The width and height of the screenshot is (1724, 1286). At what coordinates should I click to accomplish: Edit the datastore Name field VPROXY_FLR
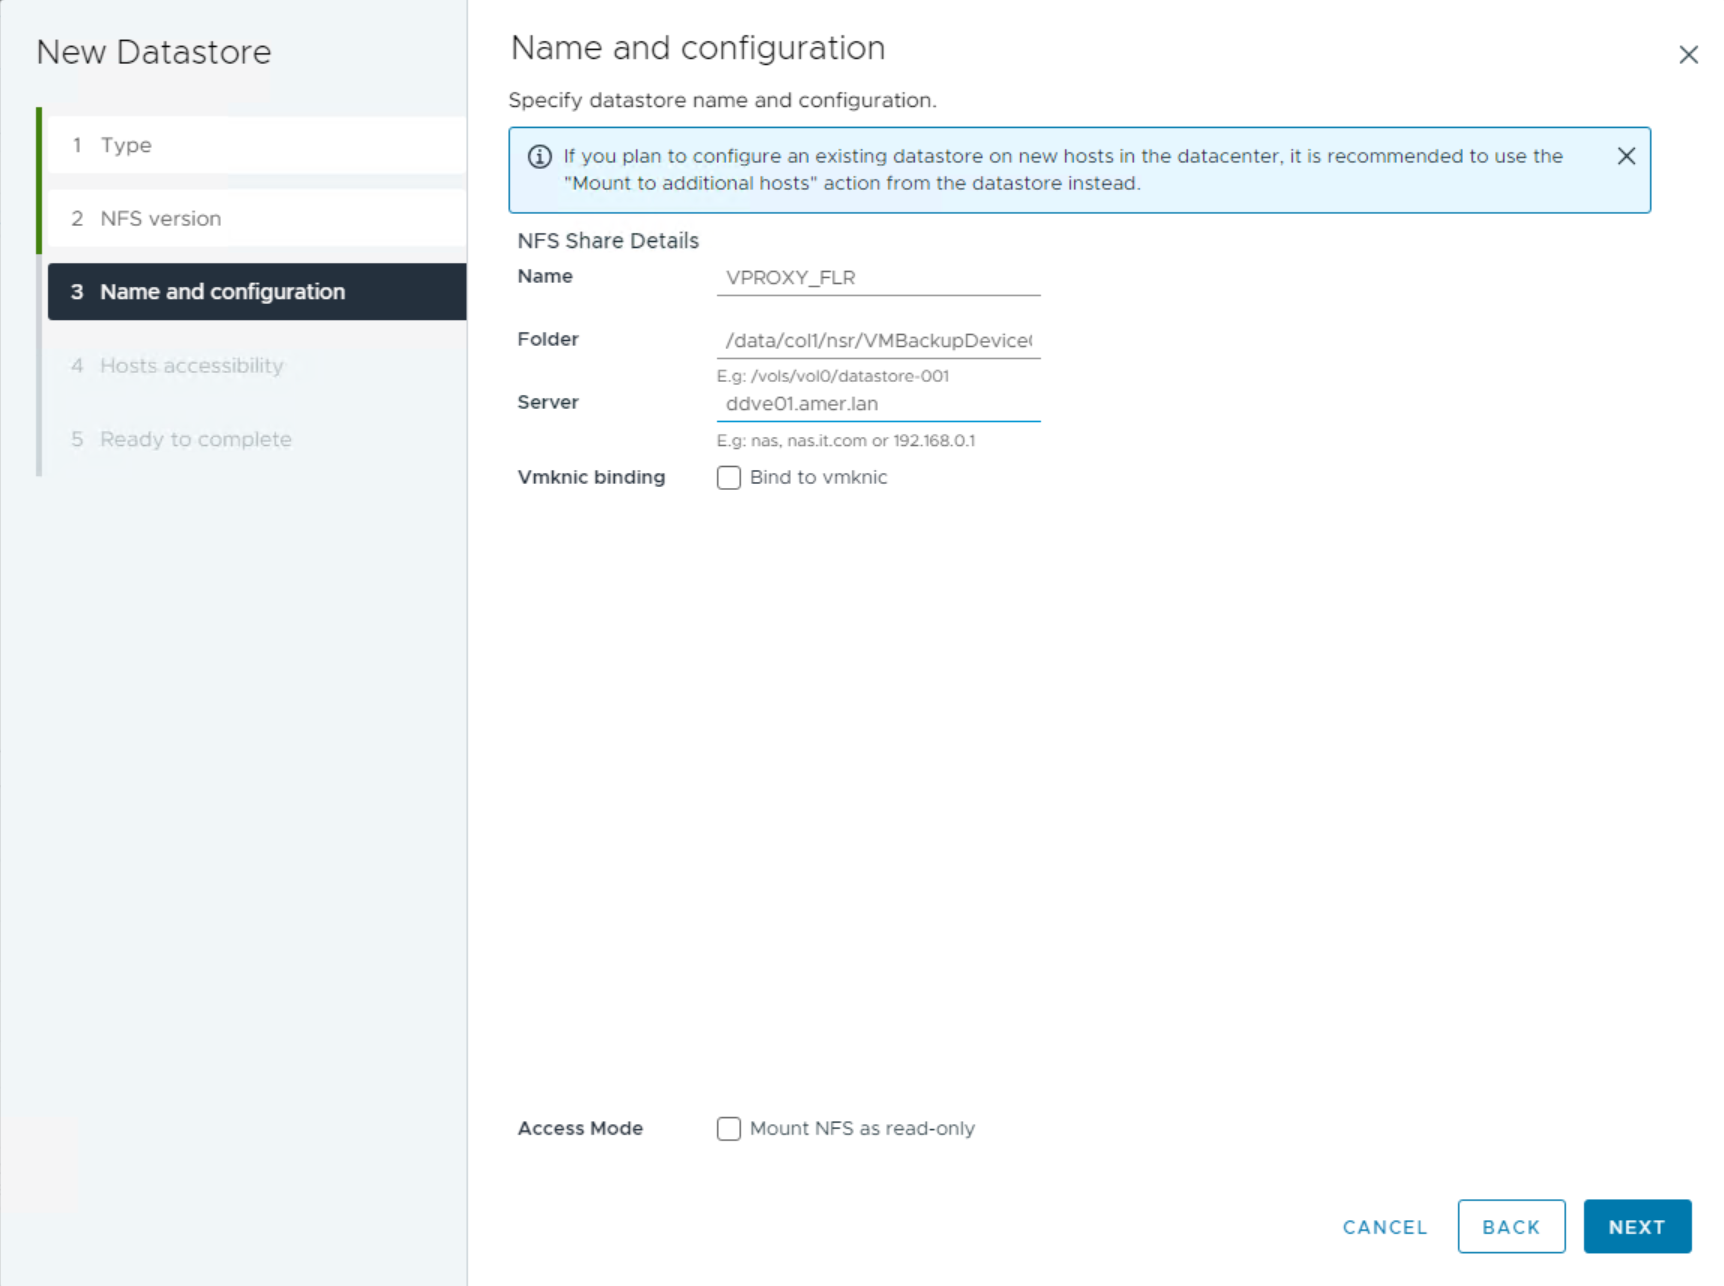[x=880, y=277]
